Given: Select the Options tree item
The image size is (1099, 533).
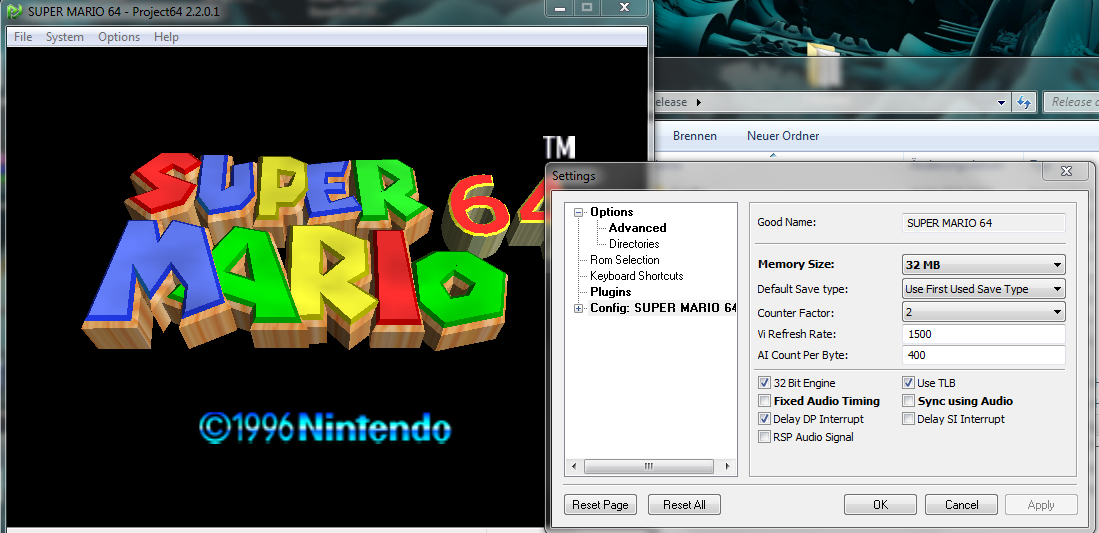Looking at the screenshot, I should click(x=611, y=212).
